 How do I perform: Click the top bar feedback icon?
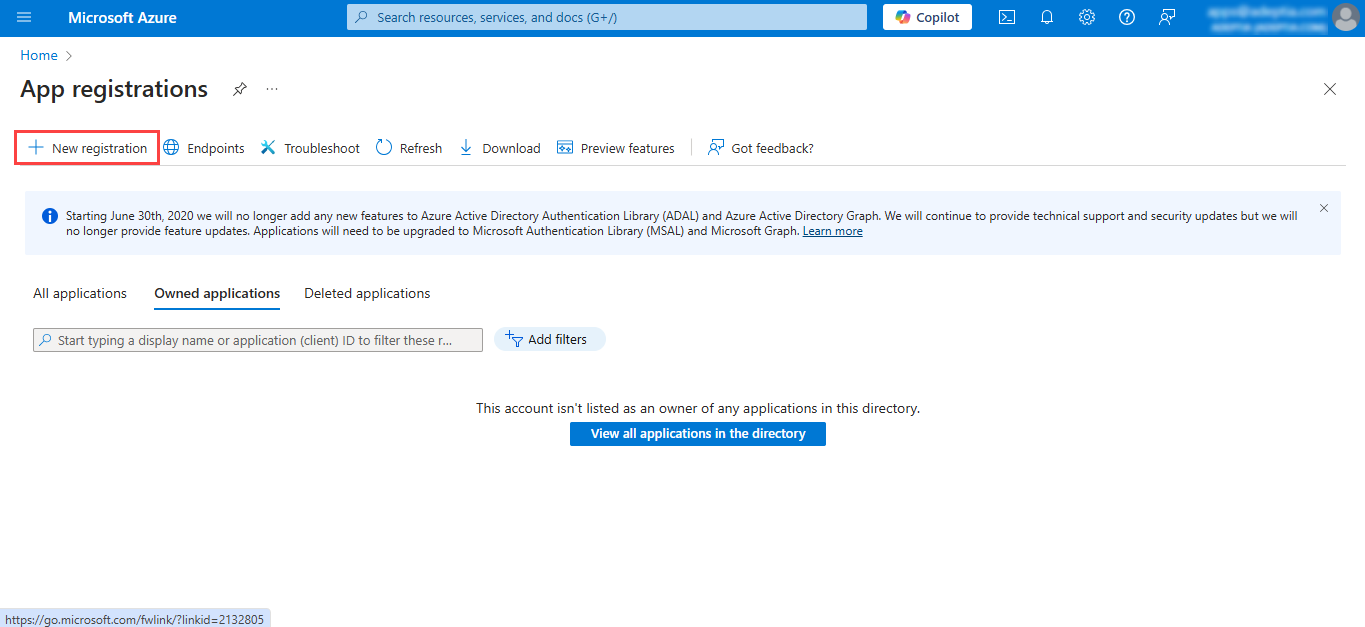(1167, 17)
